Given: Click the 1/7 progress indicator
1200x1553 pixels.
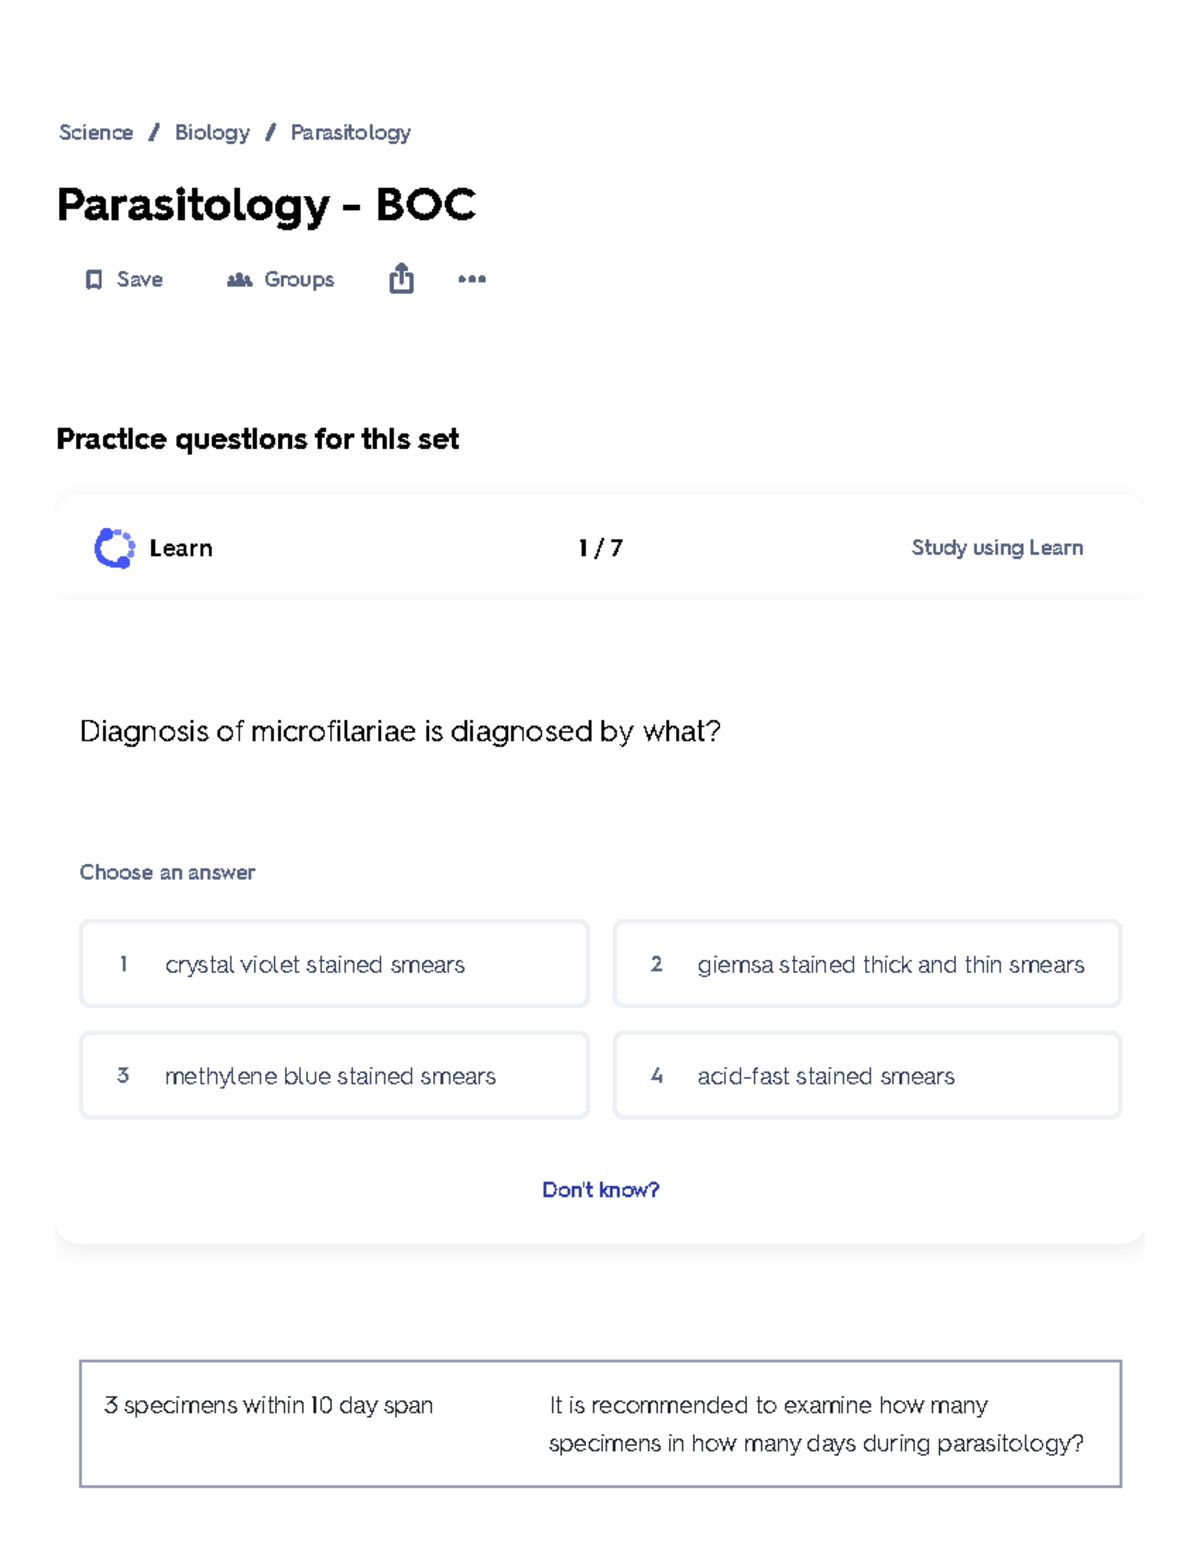Looking at the screenshot, I should click(600, 547).
